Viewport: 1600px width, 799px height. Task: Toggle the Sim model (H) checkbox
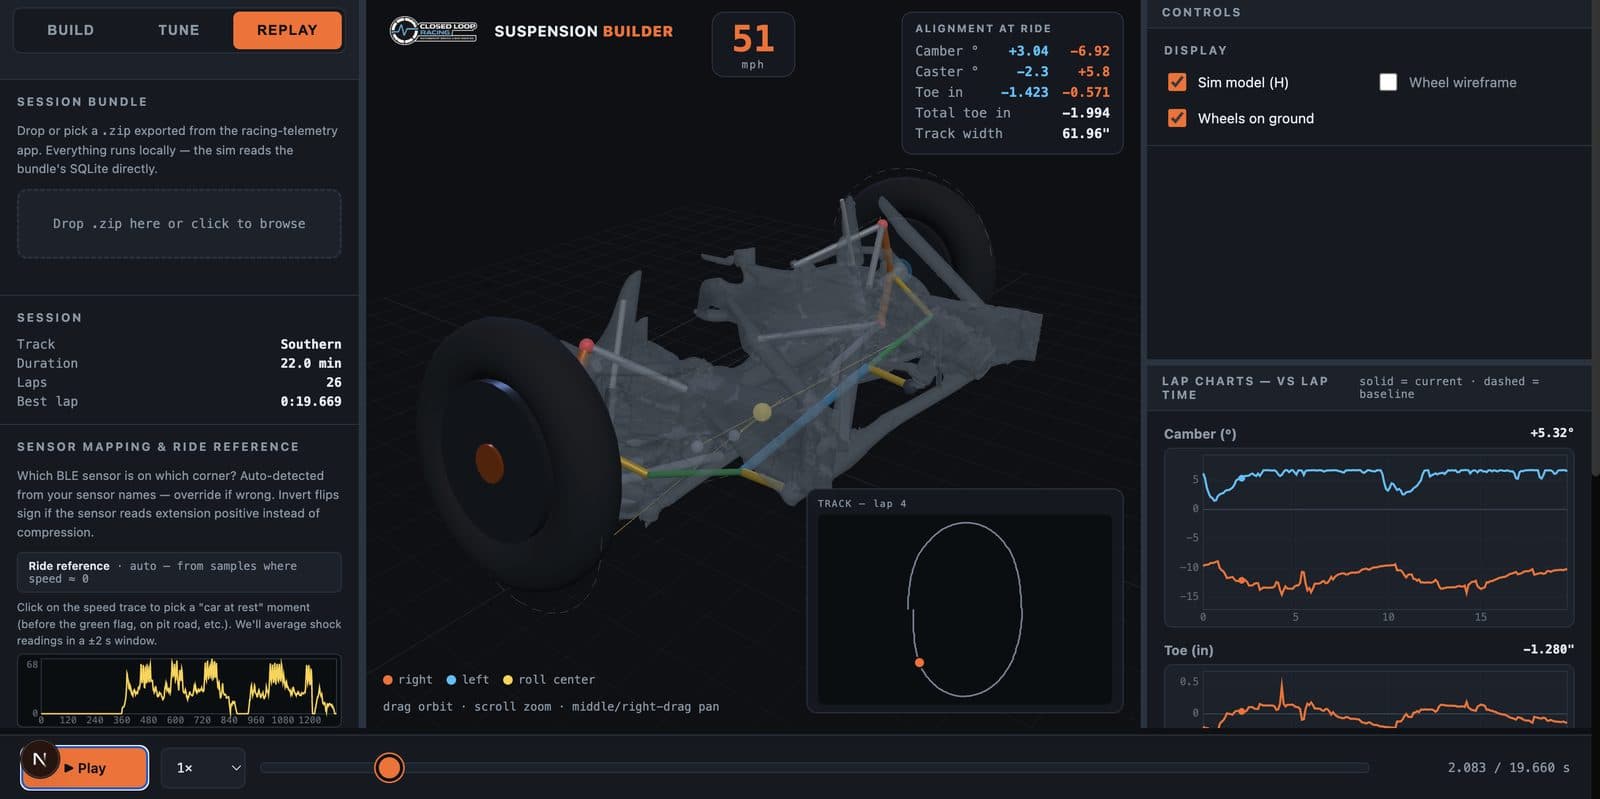(x=1177, y=82)
